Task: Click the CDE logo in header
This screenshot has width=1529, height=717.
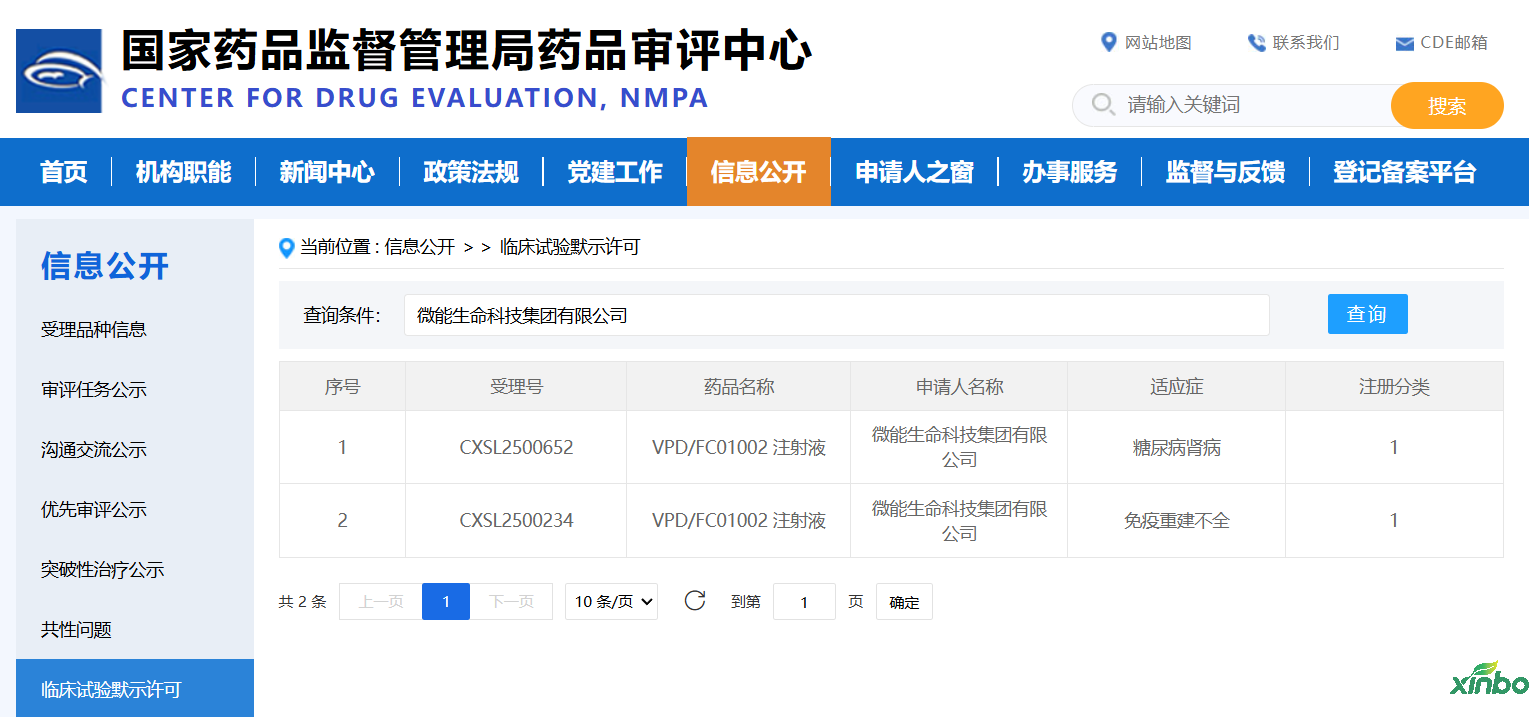Action: [x=59, y=71]
